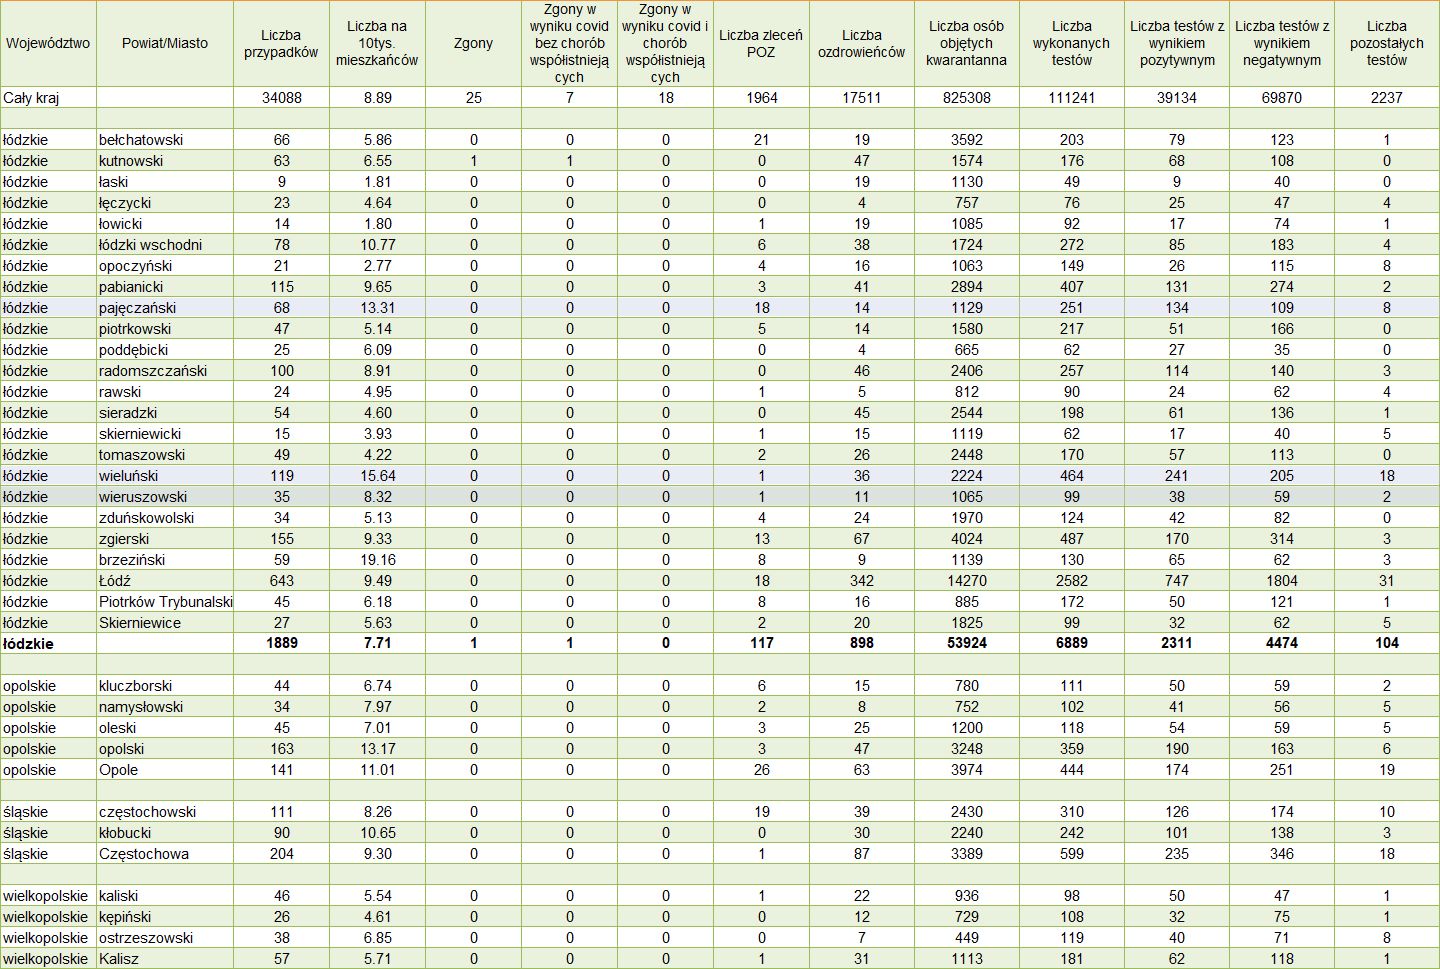Select the 'łęczycki' cell
The image size is (1440, 969).
165,203
